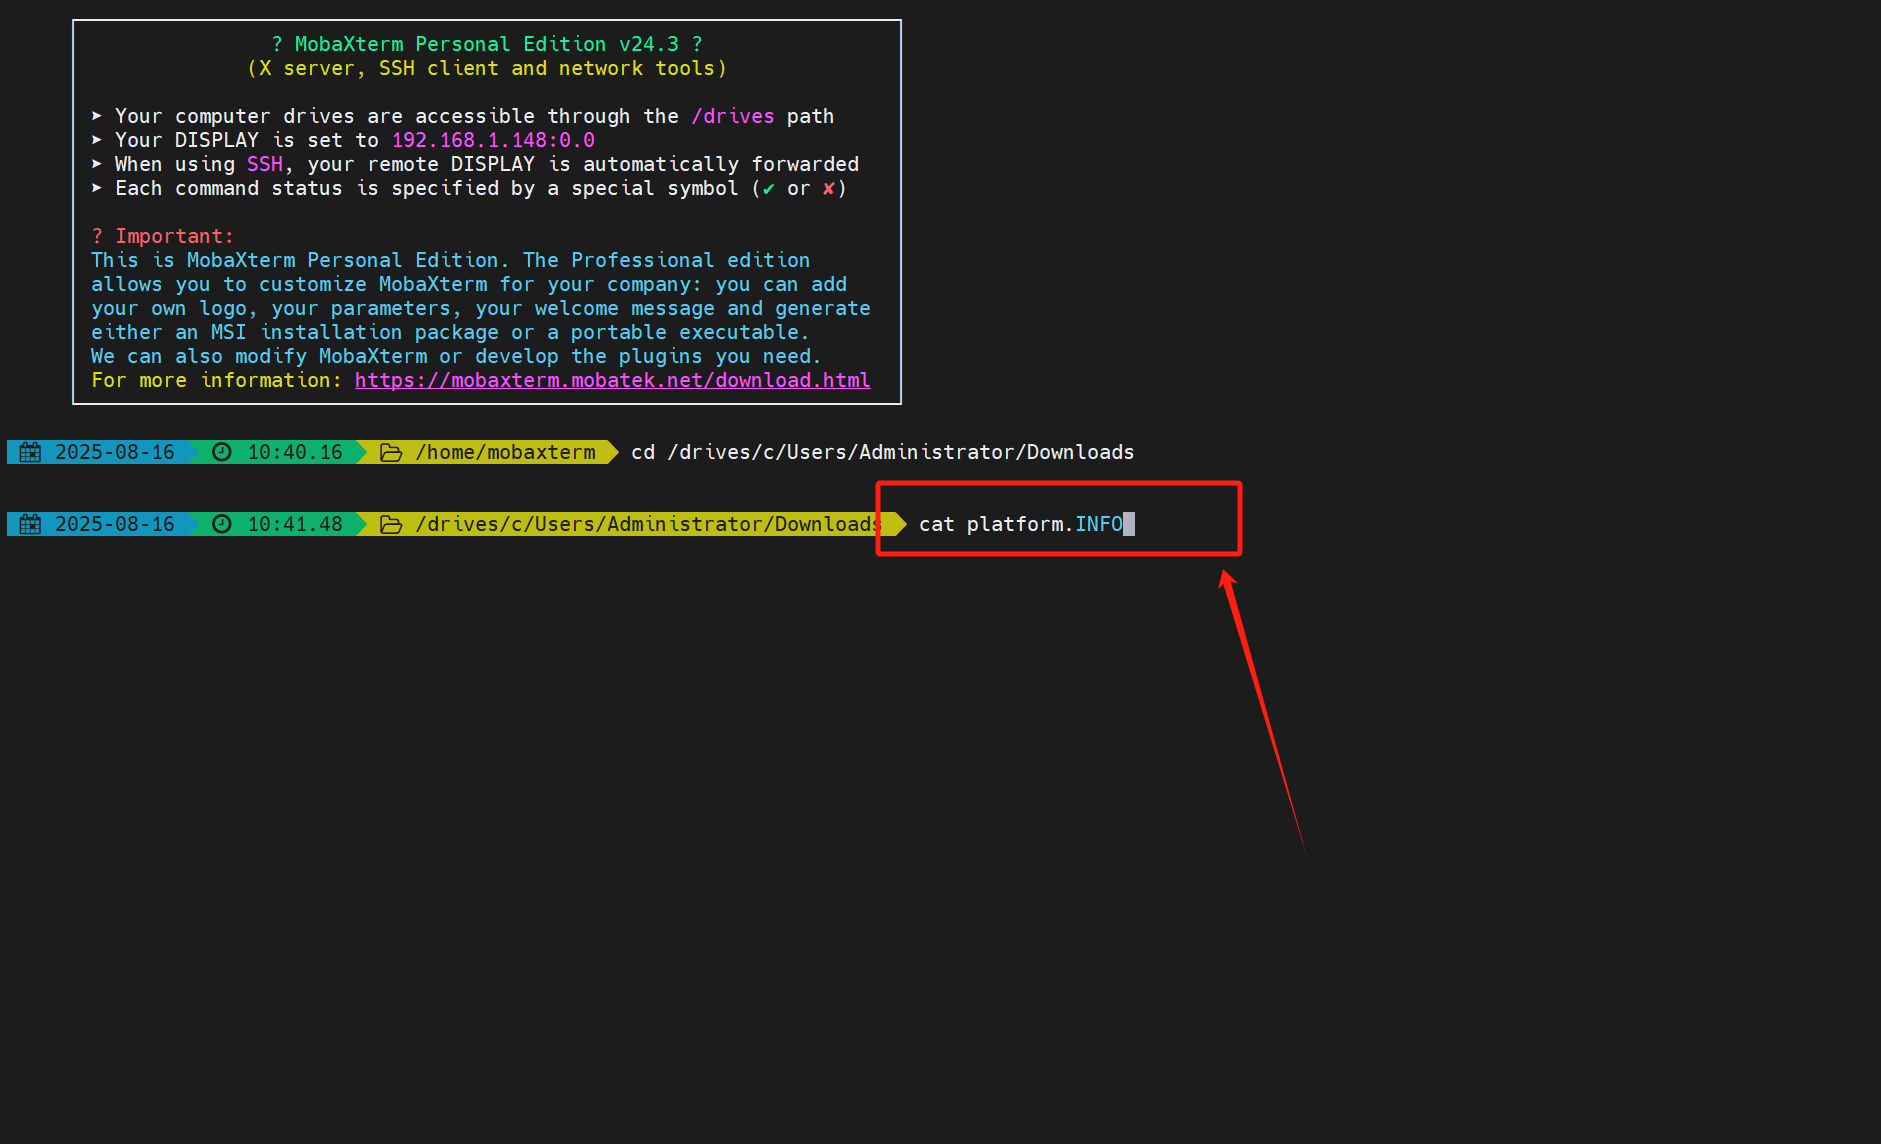The width and height of the screenshot is (1881, 1144).
Task: Click the 'For more information:' label
Action: (x=216, y=381)
